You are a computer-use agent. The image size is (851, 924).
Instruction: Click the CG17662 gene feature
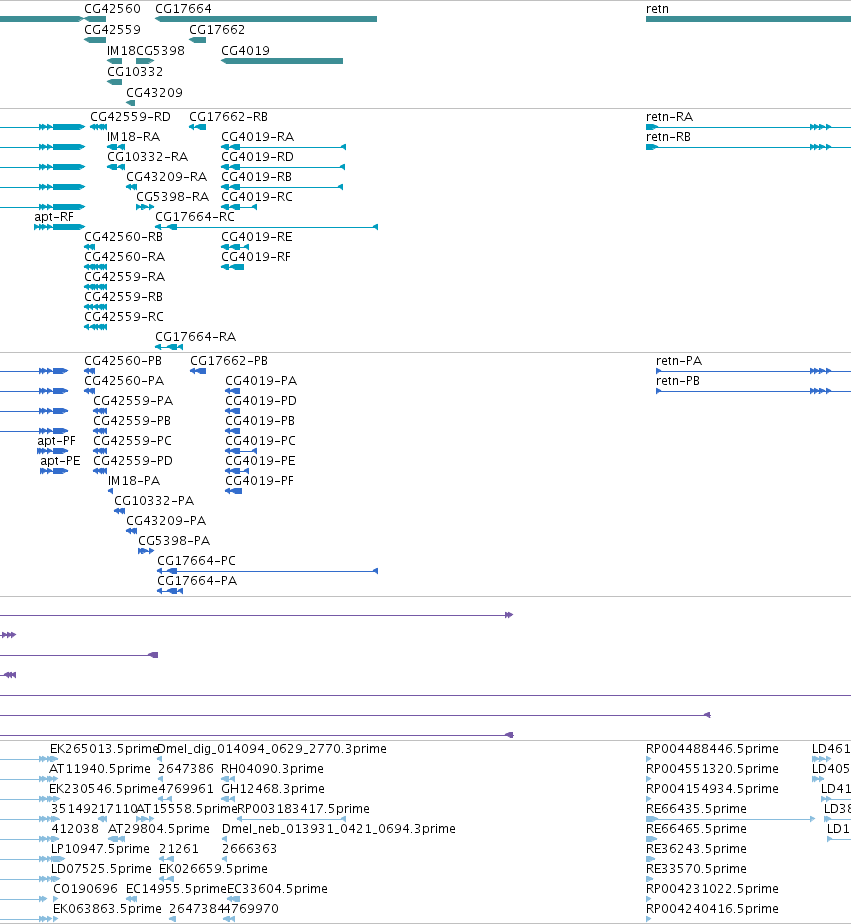pos(197,40)
